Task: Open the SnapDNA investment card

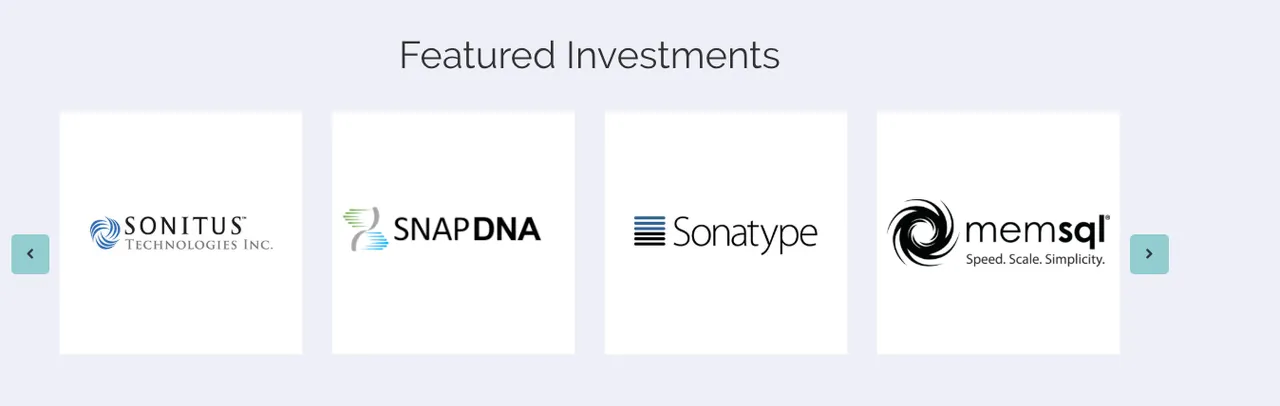Action: [x=453, y=232]
